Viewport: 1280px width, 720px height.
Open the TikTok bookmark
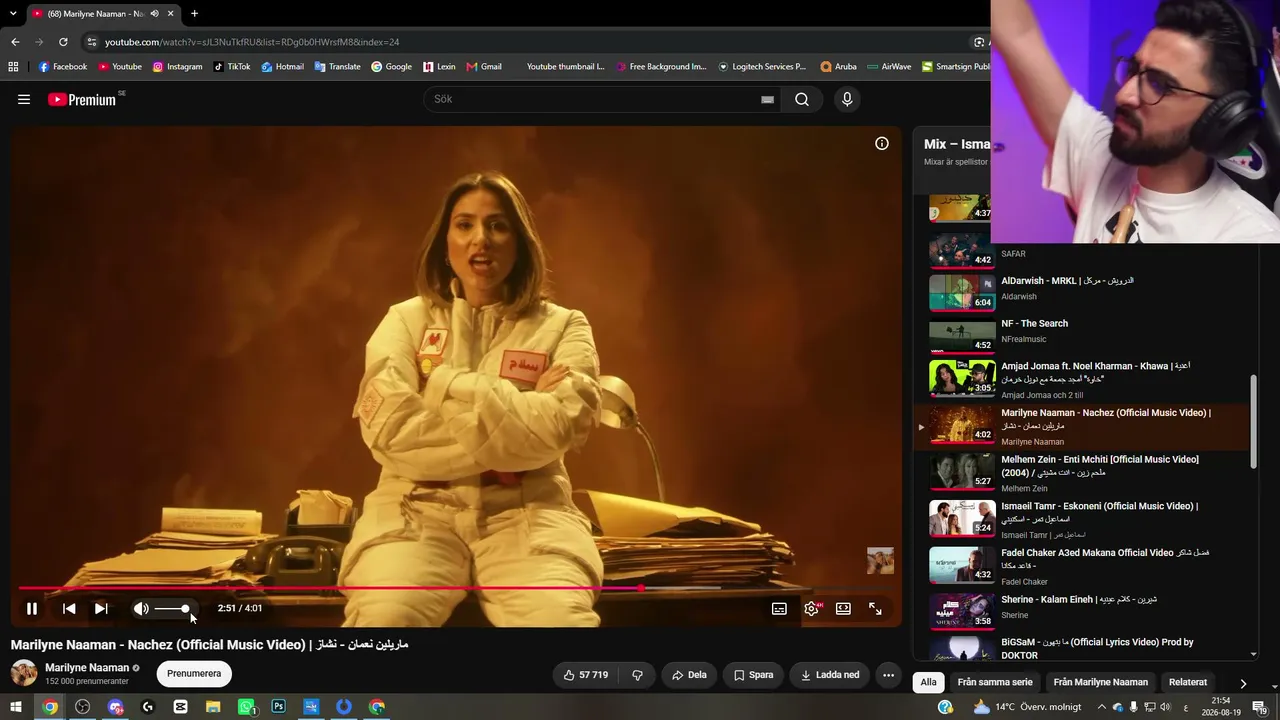coord(232,67)
